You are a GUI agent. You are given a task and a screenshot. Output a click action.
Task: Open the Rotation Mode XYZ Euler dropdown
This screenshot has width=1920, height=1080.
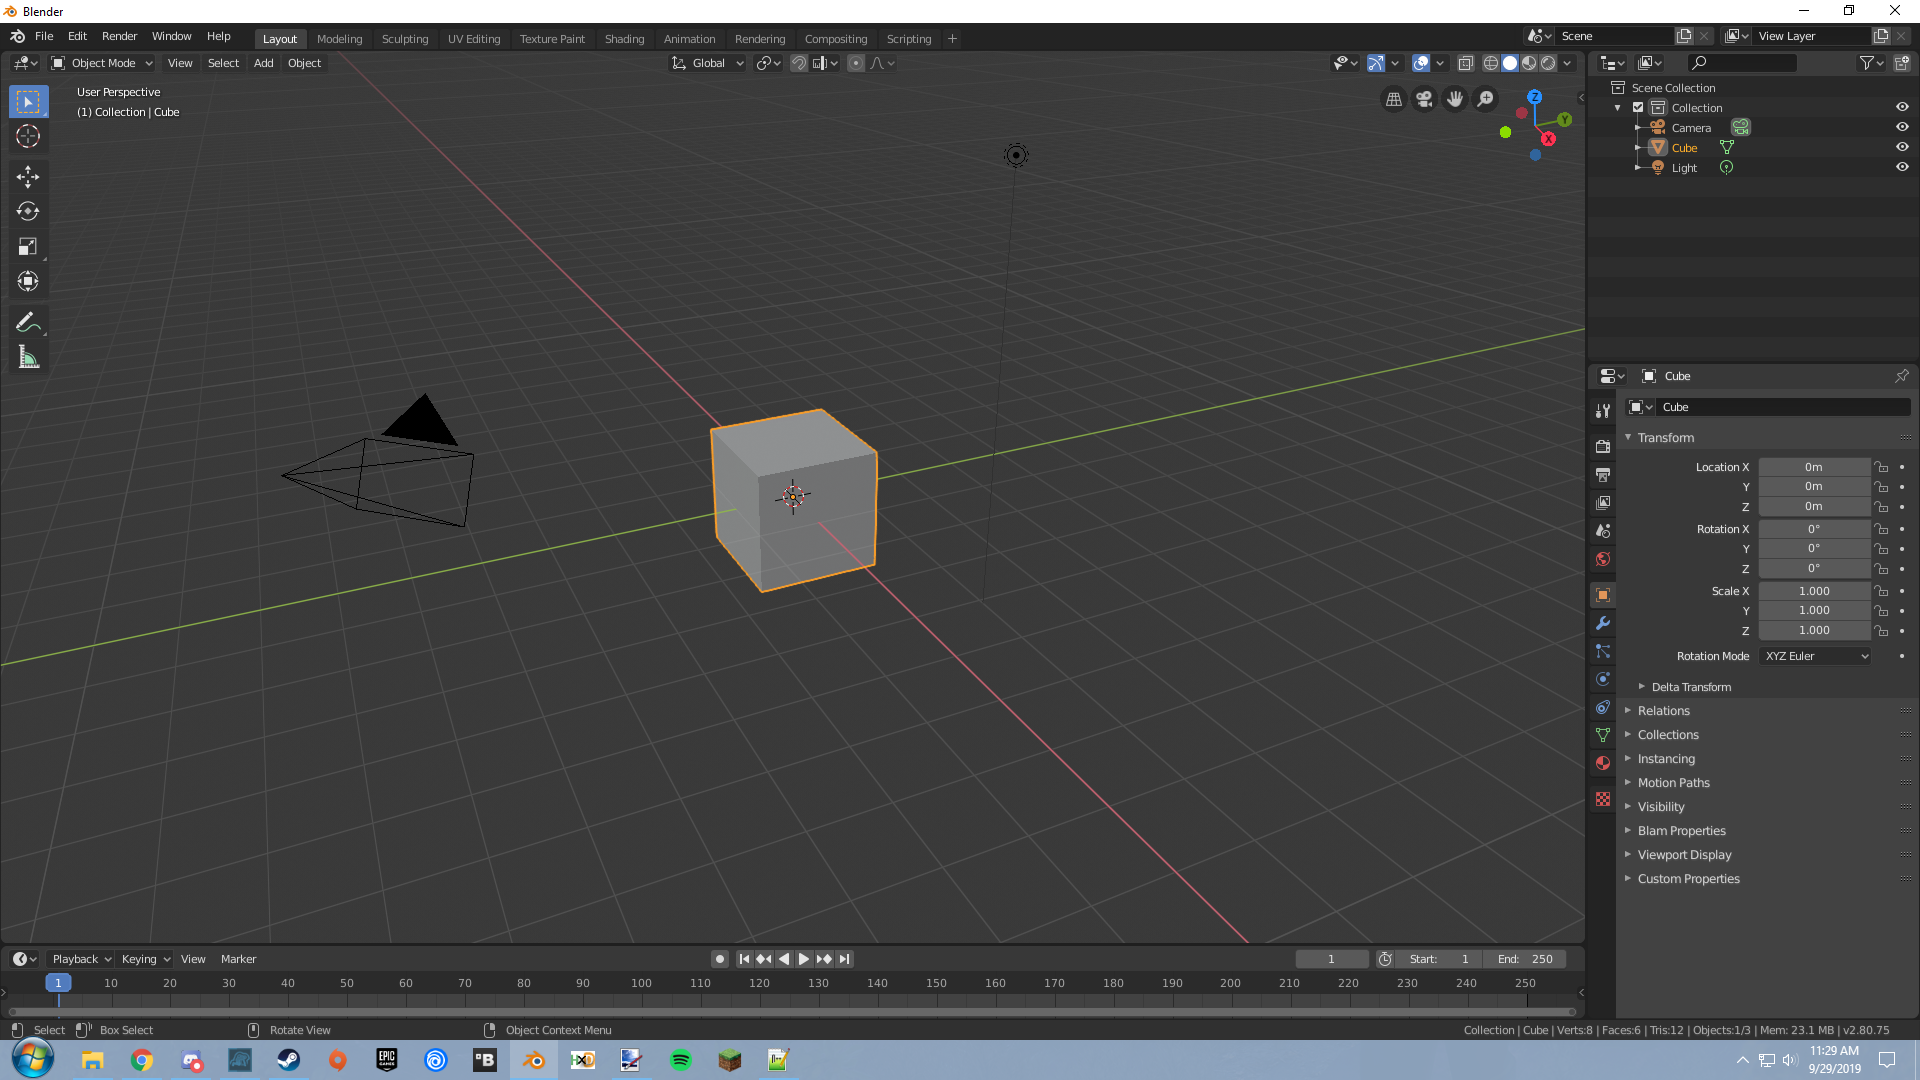1815,656
